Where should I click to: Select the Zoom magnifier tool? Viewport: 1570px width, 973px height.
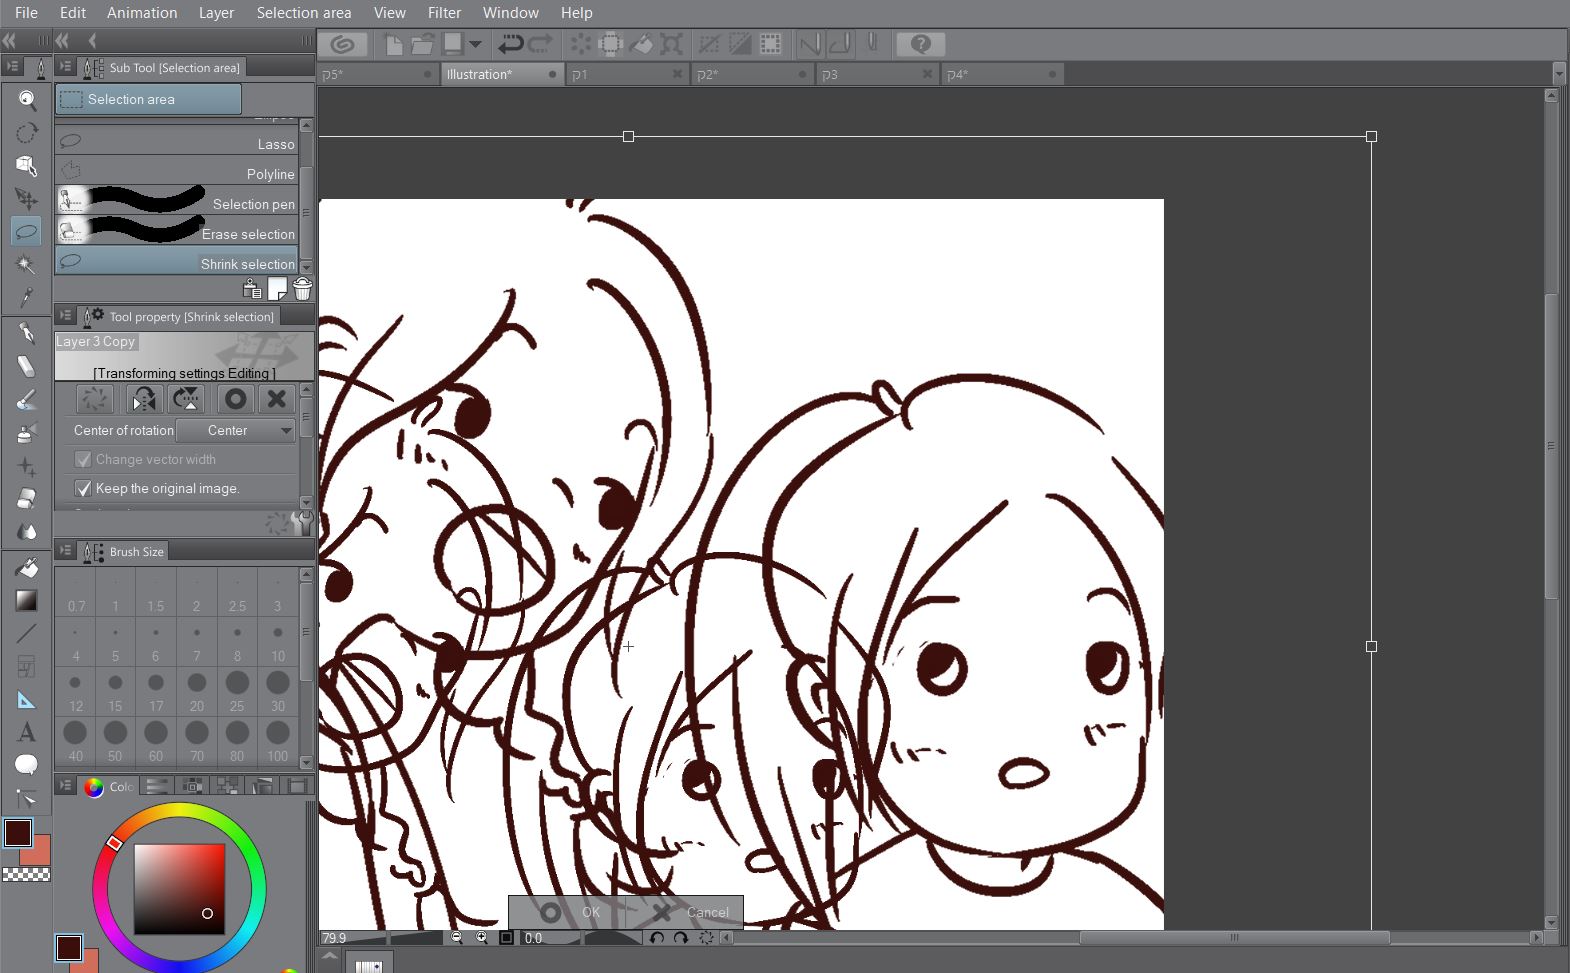click(x=27, y=100)
